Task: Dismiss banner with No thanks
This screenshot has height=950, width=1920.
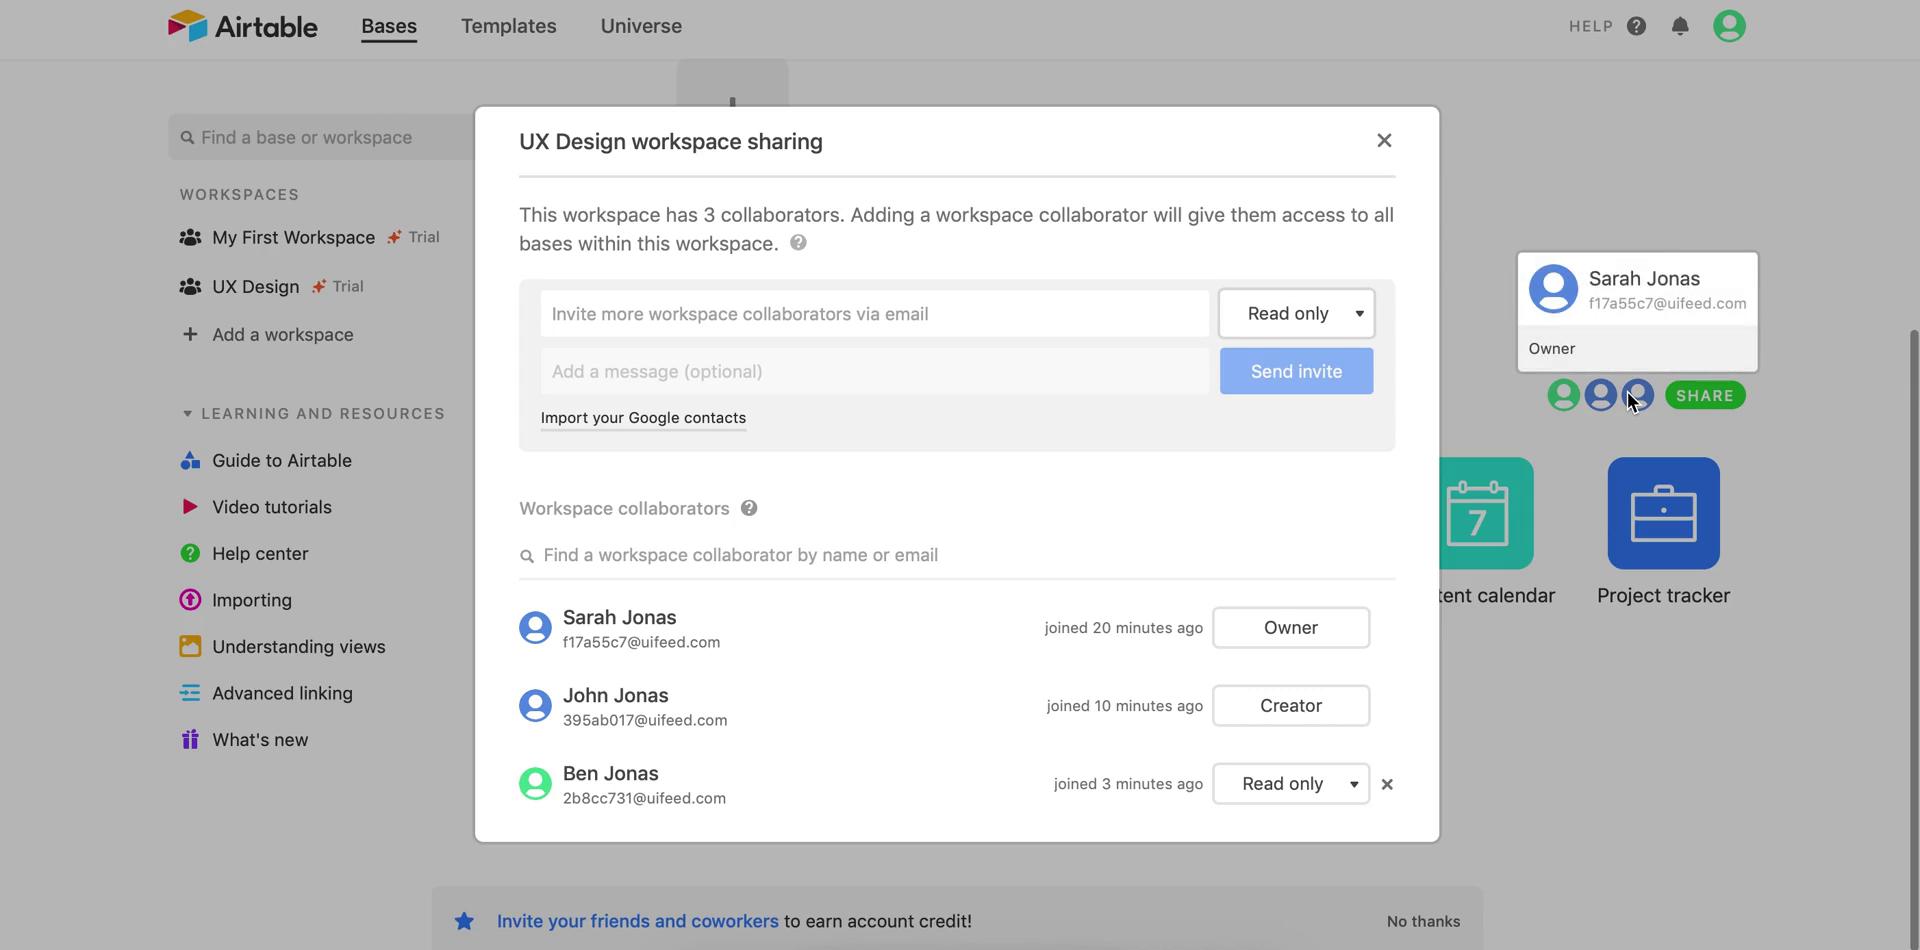Action: pos(1423,921)
